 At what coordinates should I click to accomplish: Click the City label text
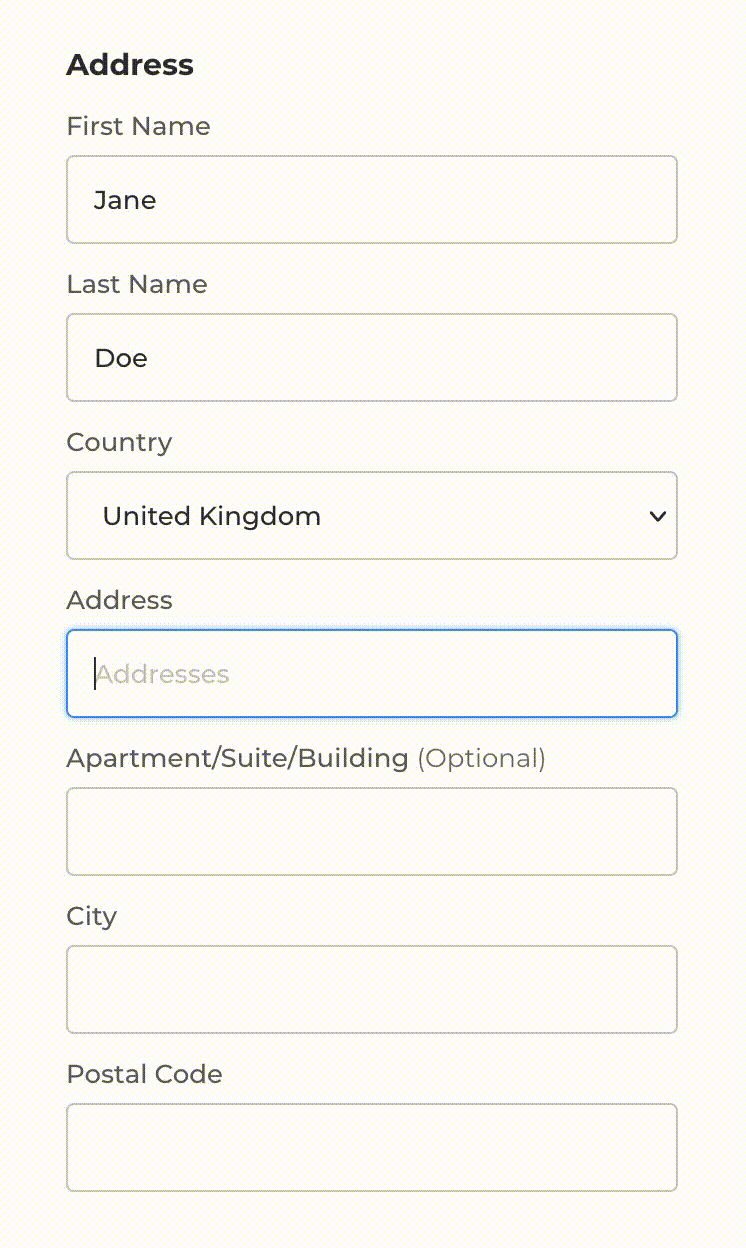point(91,916)
